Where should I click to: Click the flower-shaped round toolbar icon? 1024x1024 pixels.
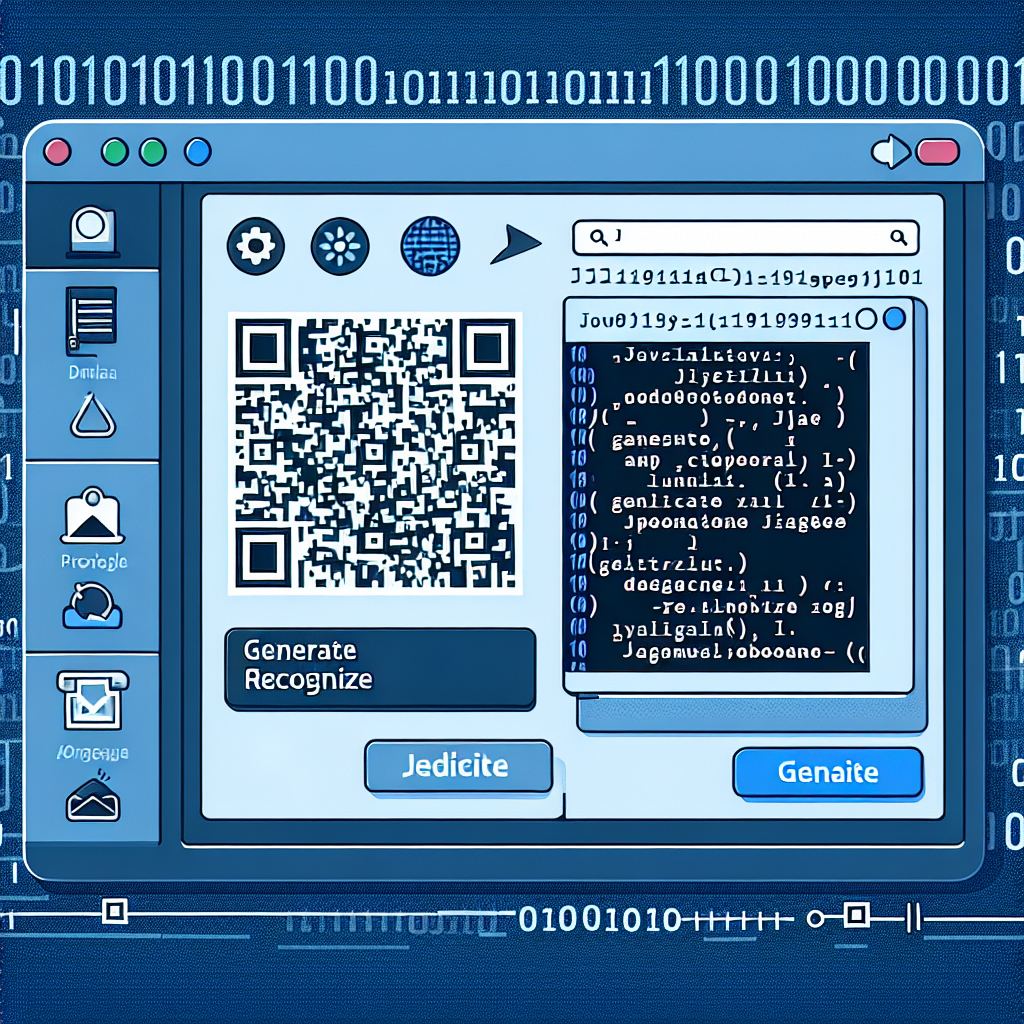tap(340, 246)
